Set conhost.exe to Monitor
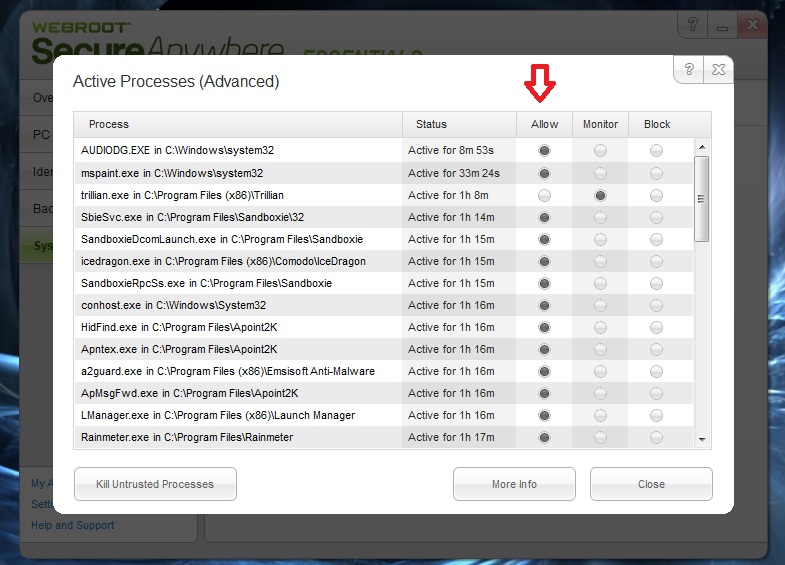785x565 pixels. 600,305
